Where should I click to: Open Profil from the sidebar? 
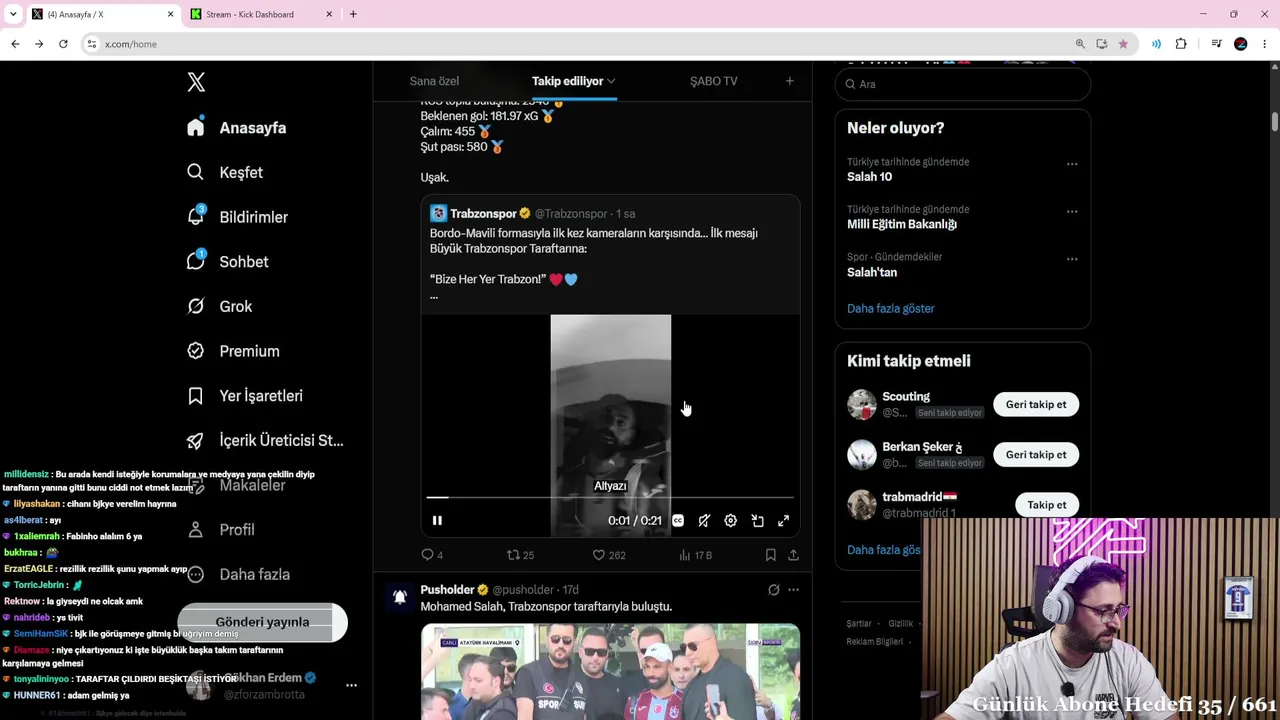point(221,530)
